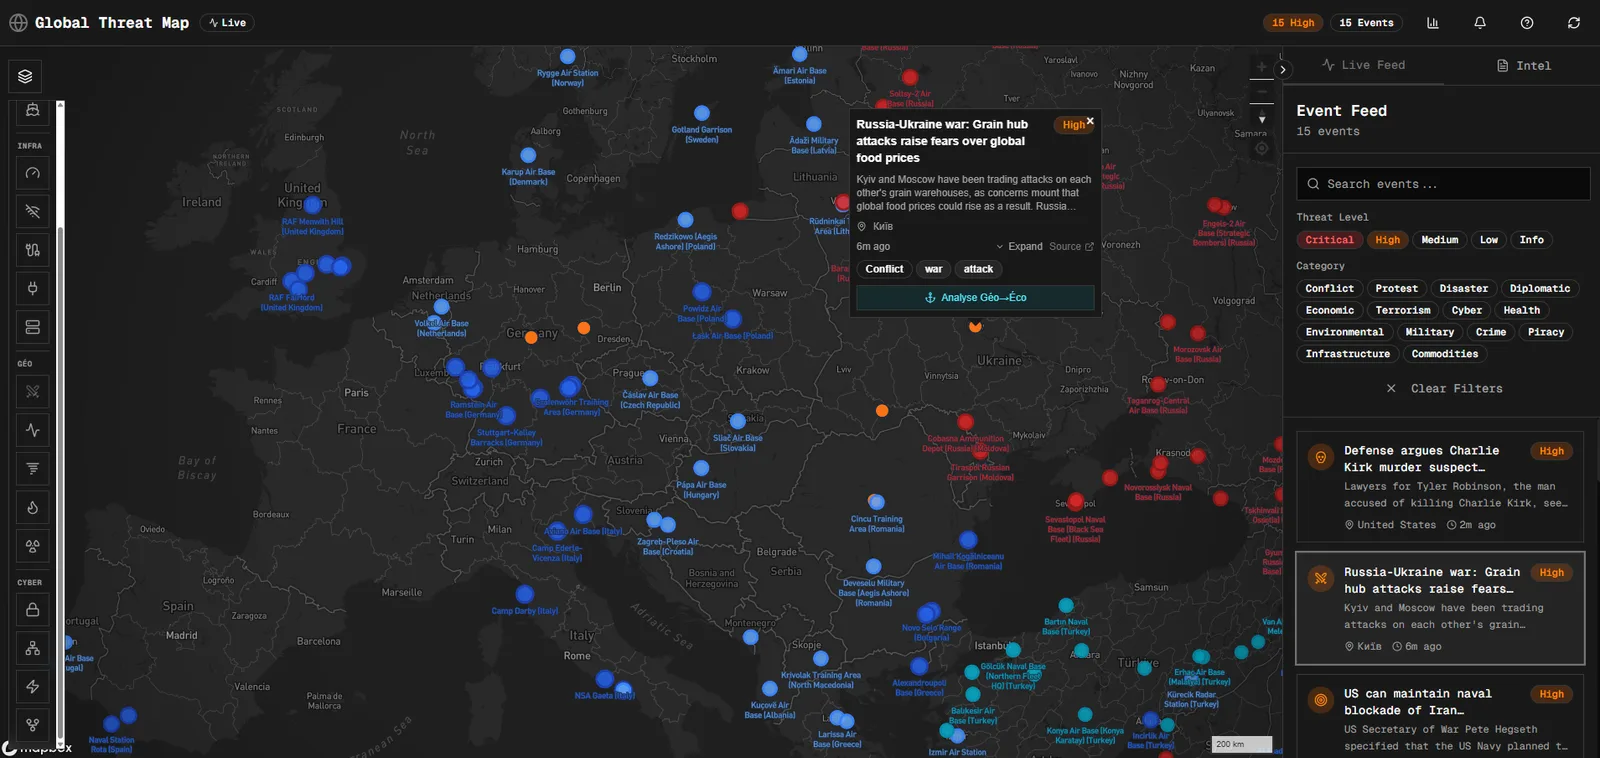Toggle the radiation hazard layer under GÉO

tap(33, 546)
